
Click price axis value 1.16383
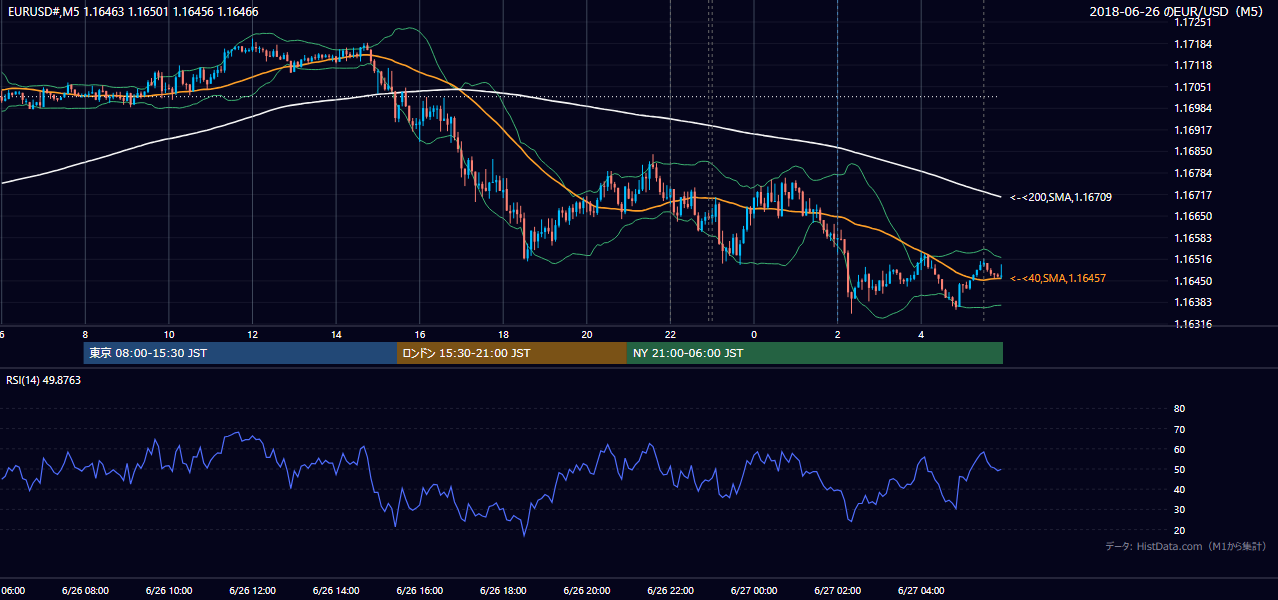1193,302
